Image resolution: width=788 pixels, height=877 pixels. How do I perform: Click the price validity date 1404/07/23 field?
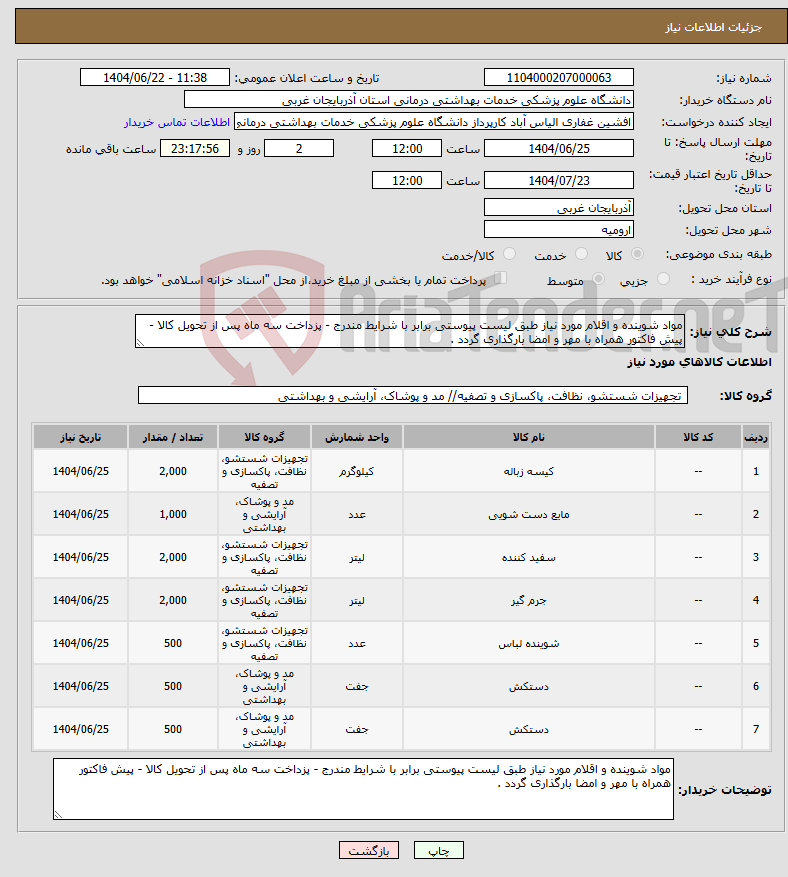(x=559, y=181)
